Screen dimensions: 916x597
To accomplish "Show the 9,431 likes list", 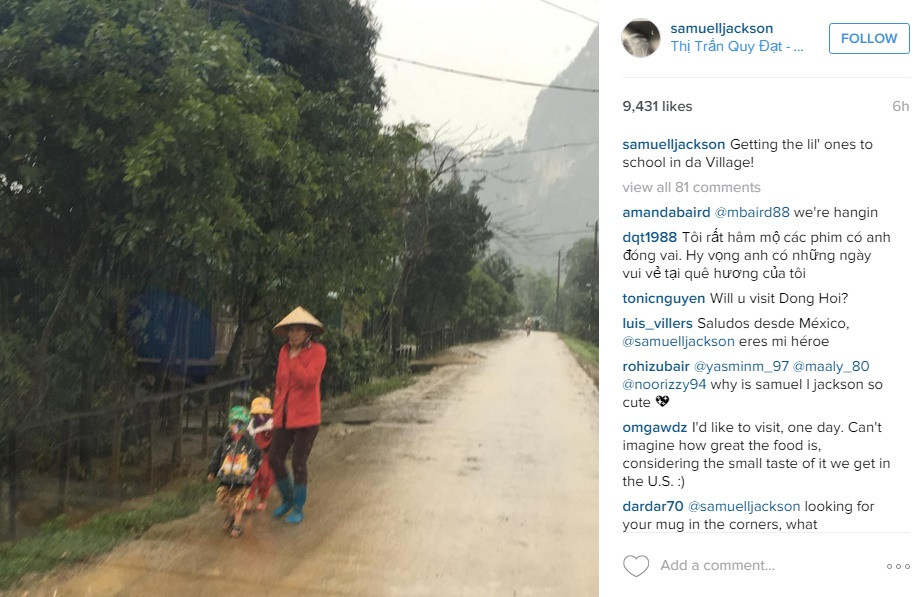I will pos(657,106).
